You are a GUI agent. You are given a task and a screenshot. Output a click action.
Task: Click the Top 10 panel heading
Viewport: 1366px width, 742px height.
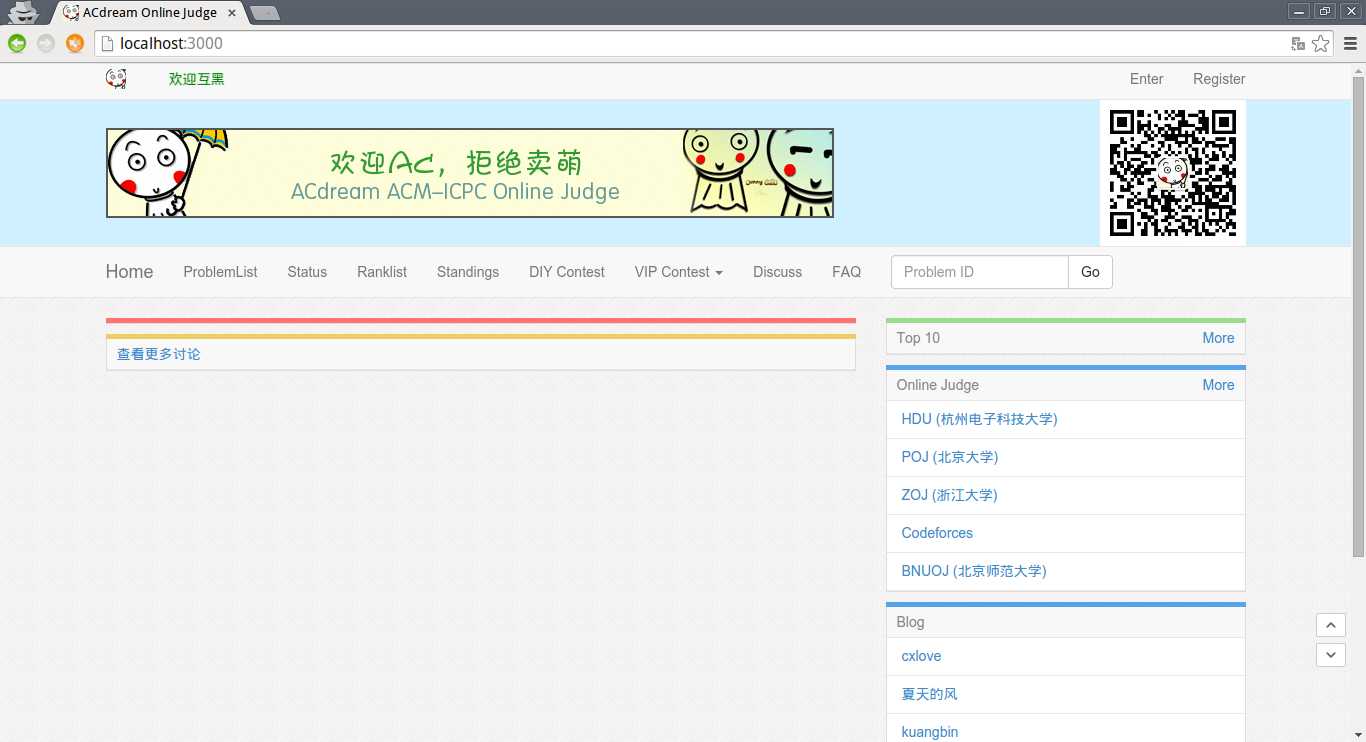click(x=918, y=338)
